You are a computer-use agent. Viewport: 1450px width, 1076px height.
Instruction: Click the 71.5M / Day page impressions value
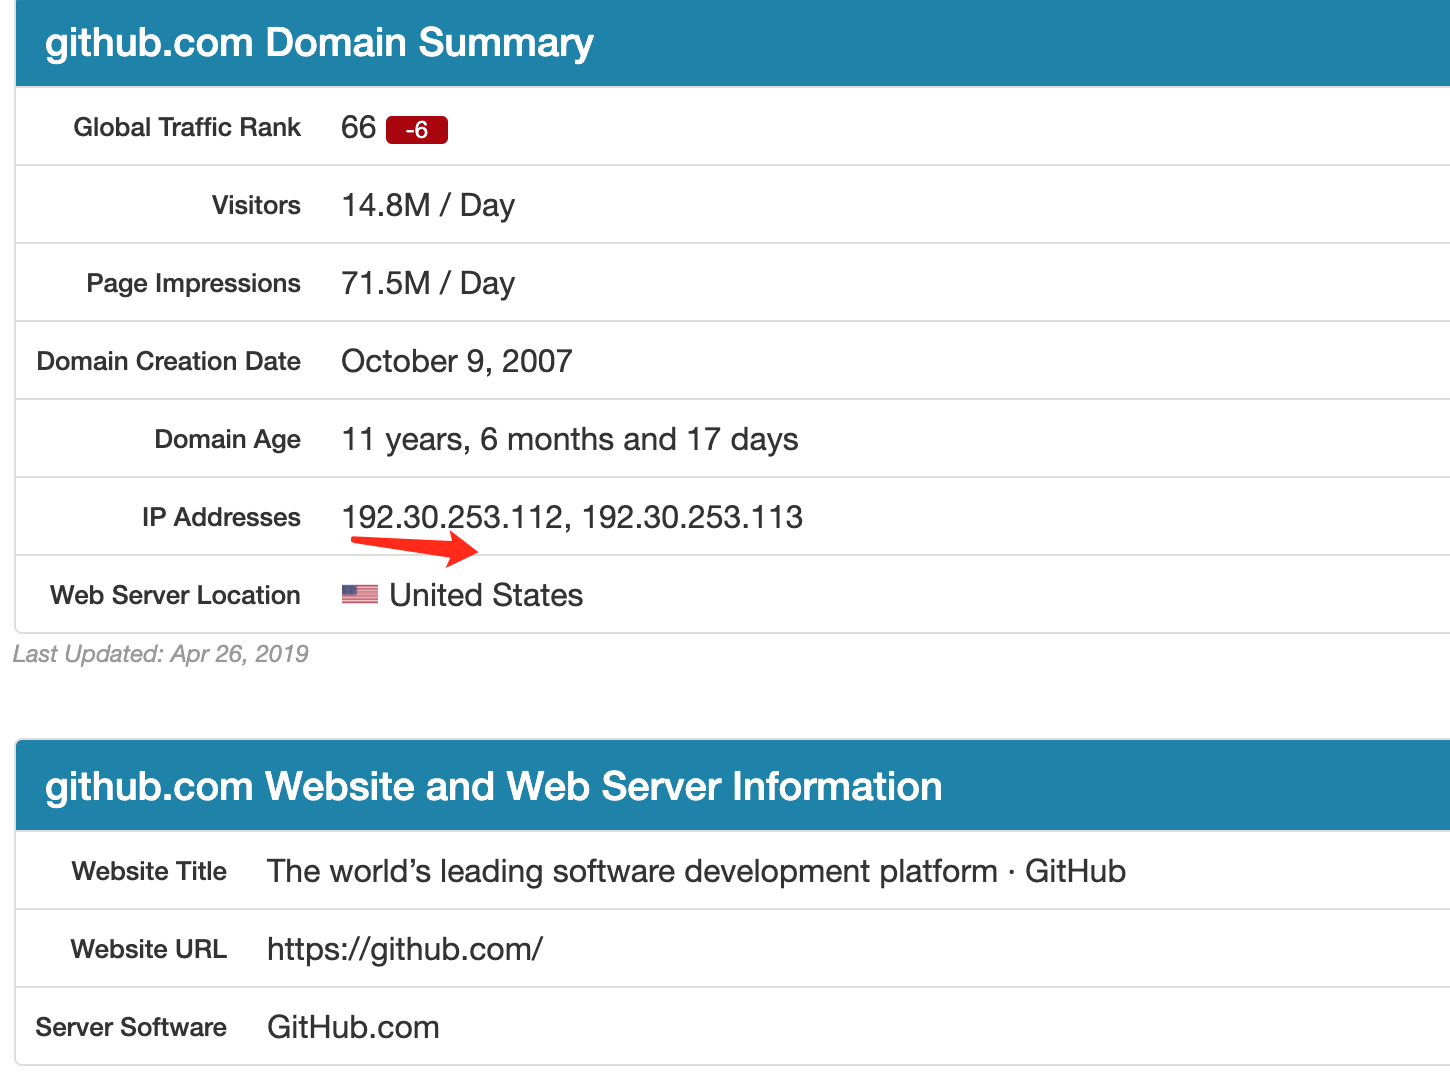427,283
